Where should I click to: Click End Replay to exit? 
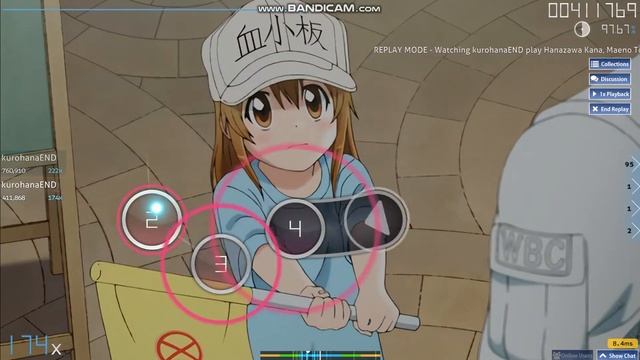(610, 109)
